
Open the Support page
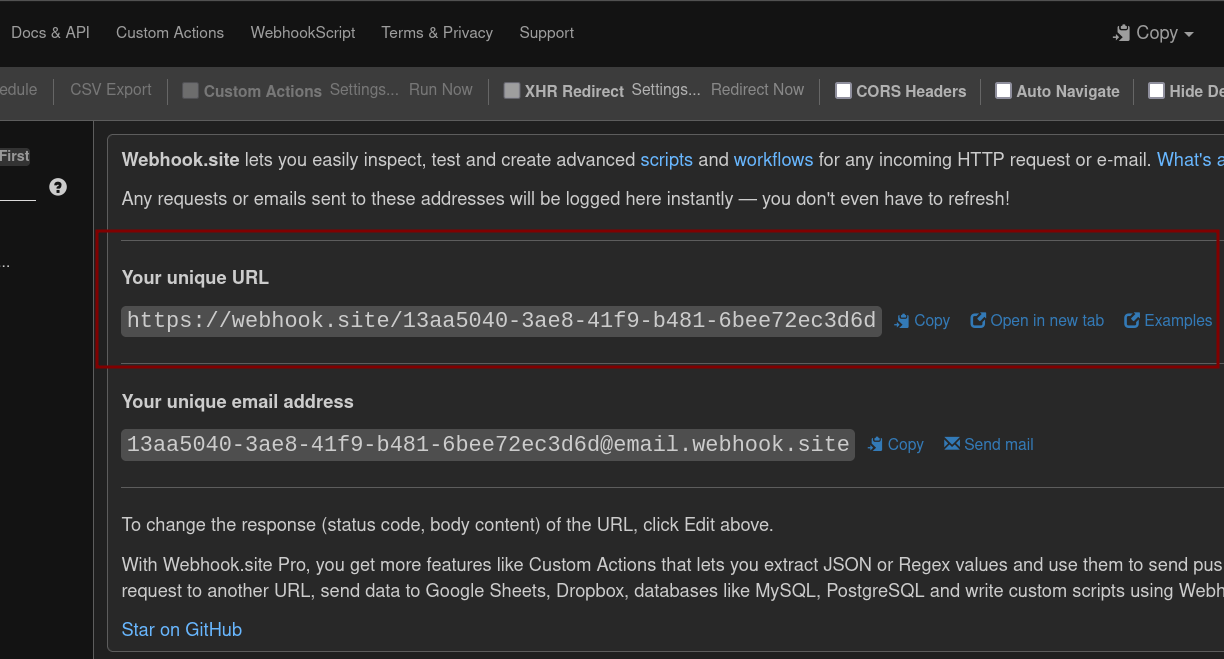(x=547, y=33)
